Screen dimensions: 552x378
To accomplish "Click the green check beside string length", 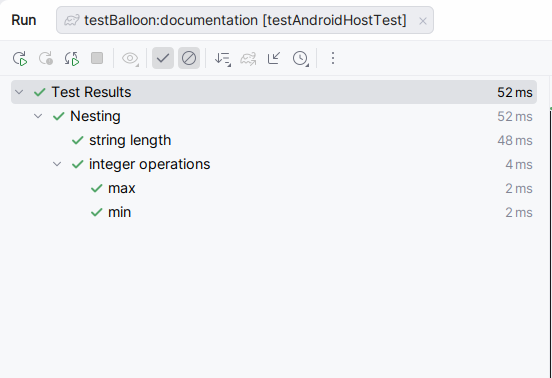I will (77, 140).
